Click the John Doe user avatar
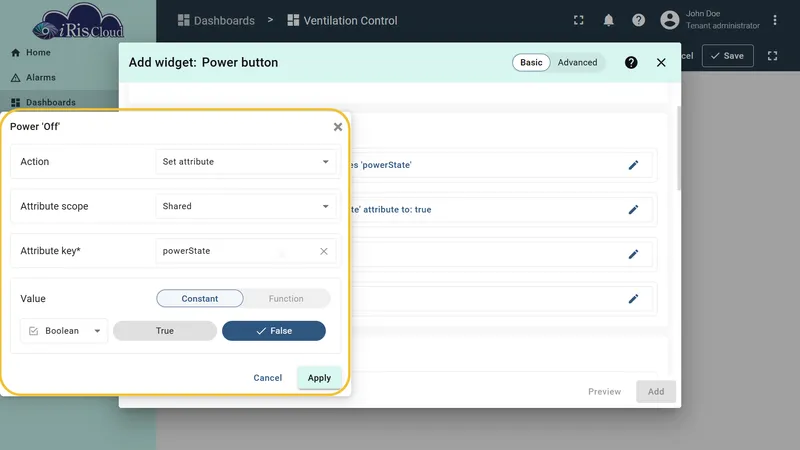This screenshot has height=450, width=800. 669,20
